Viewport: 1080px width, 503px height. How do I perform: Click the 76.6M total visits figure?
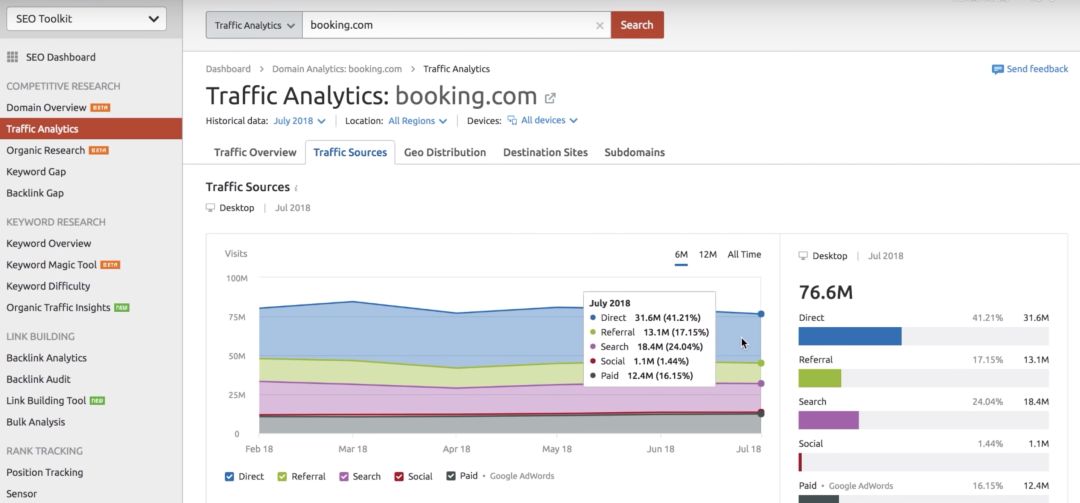[826, 292]
